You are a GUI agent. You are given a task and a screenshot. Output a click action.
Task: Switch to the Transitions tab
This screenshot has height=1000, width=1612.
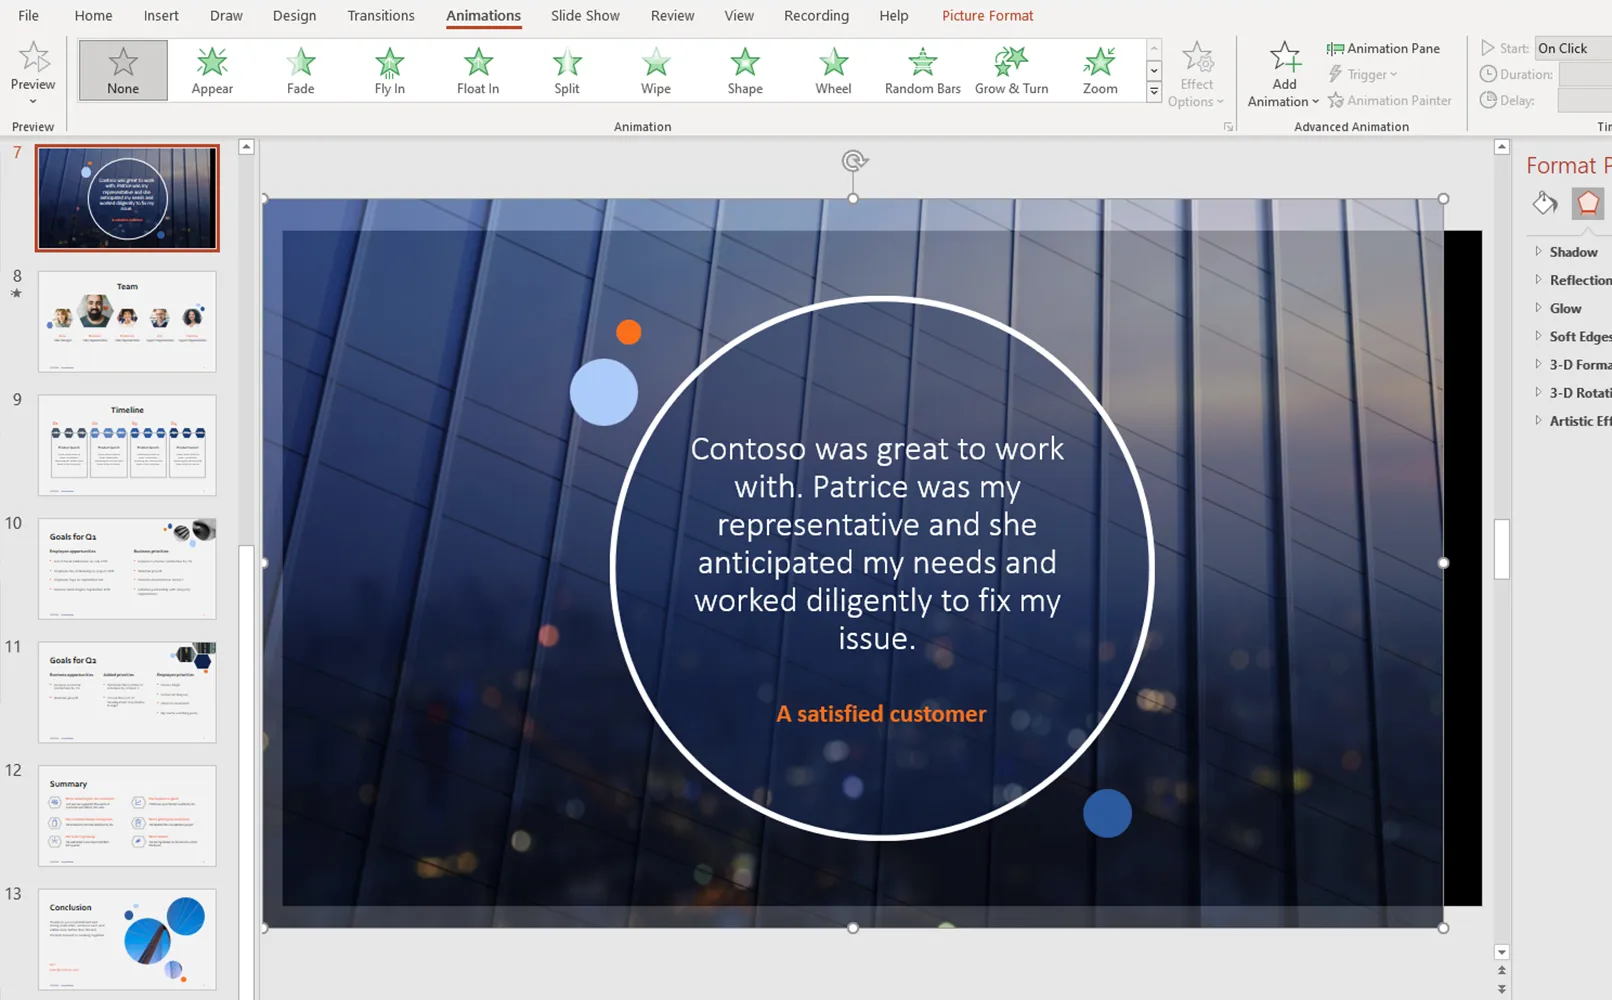381,15
